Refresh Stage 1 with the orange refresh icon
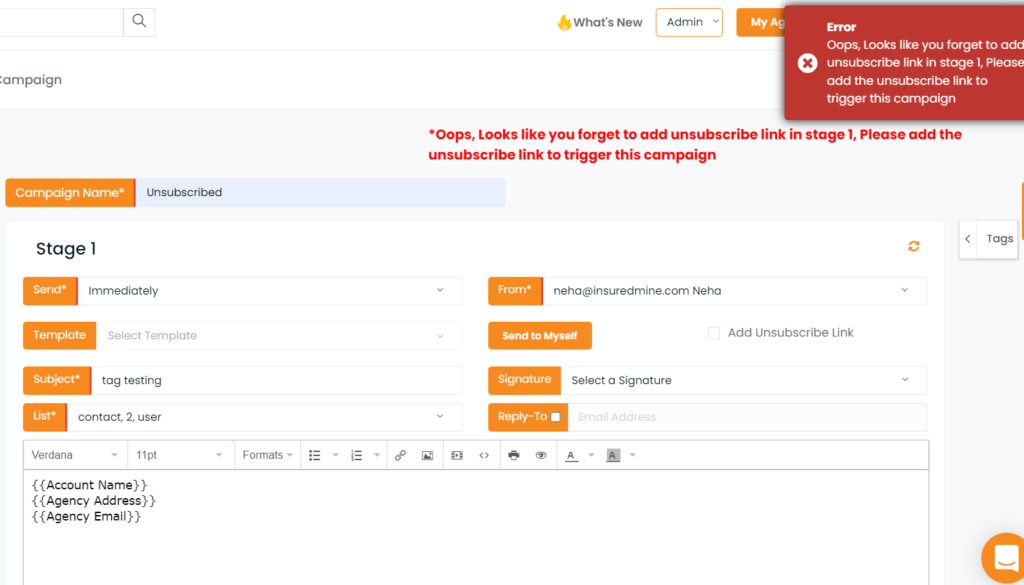1024x585 pixels. pyautogui.click(x=913, y=245)
